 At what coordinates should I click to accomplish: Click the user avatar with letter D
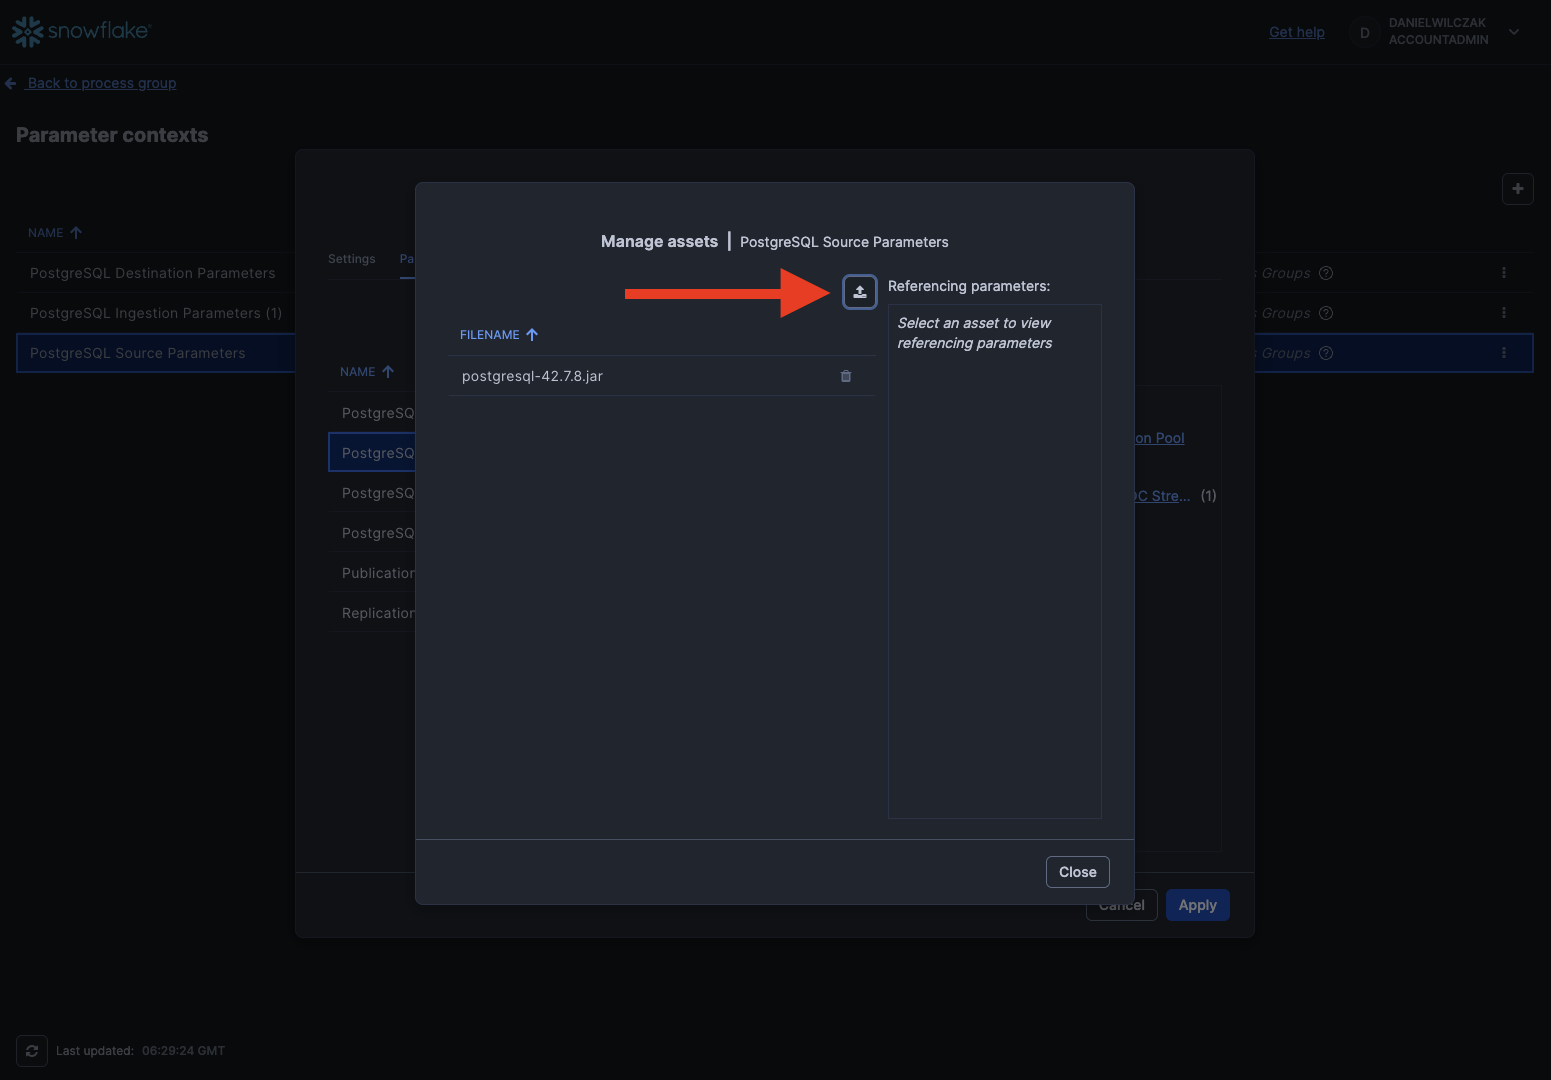[1364, 33]
